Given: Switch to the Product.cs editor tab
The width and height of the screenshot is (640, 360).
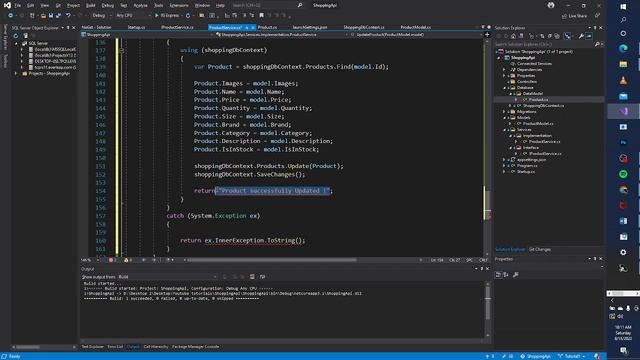Looking at the screenshot, I should tap(267, 27).
